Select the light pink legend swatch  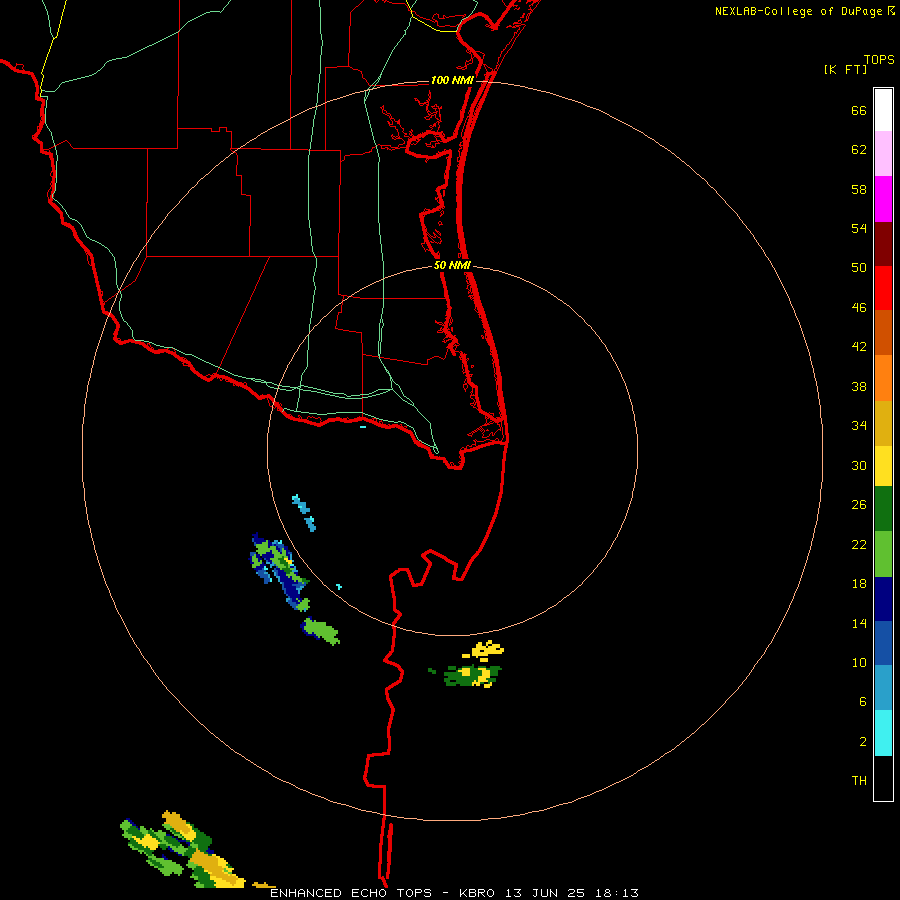point(883,153)
